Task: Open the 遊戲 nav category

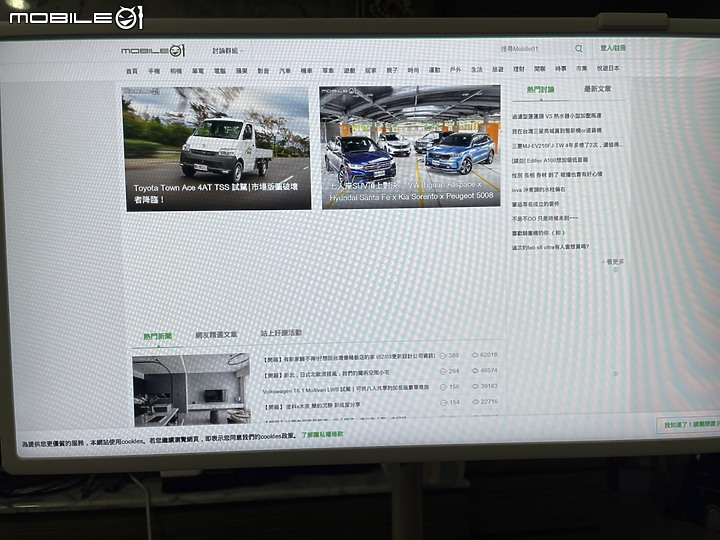Action: point(349,70)
